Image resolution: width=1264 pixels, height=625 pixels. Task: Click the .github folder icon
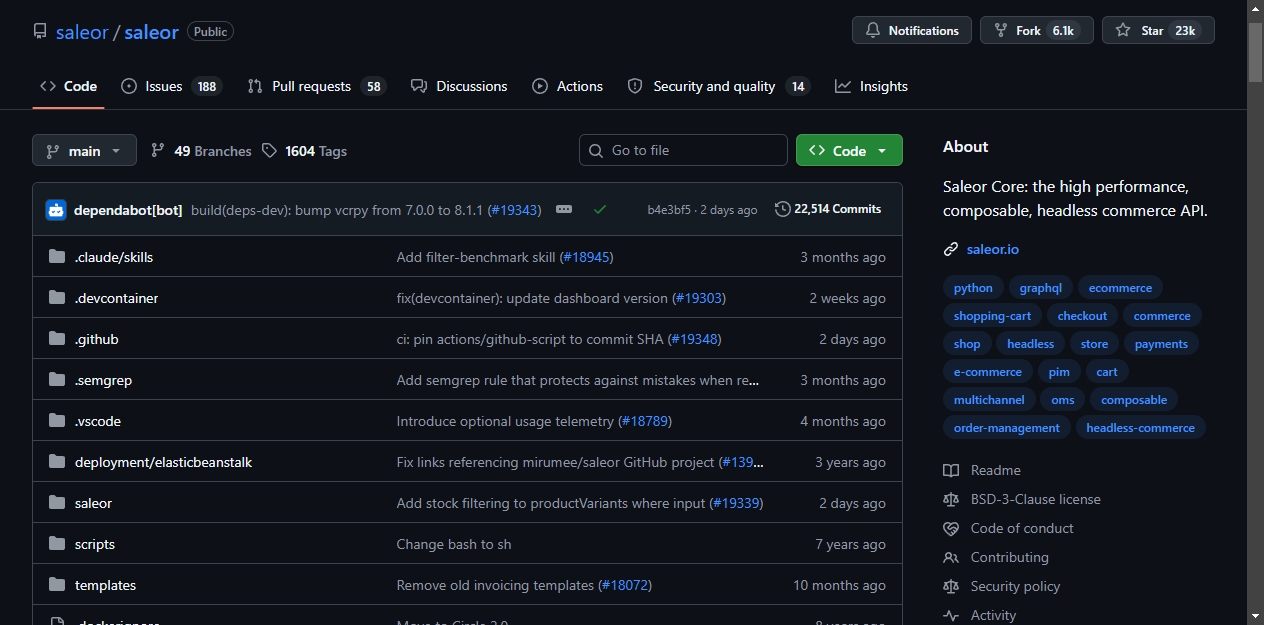[57, 339]
